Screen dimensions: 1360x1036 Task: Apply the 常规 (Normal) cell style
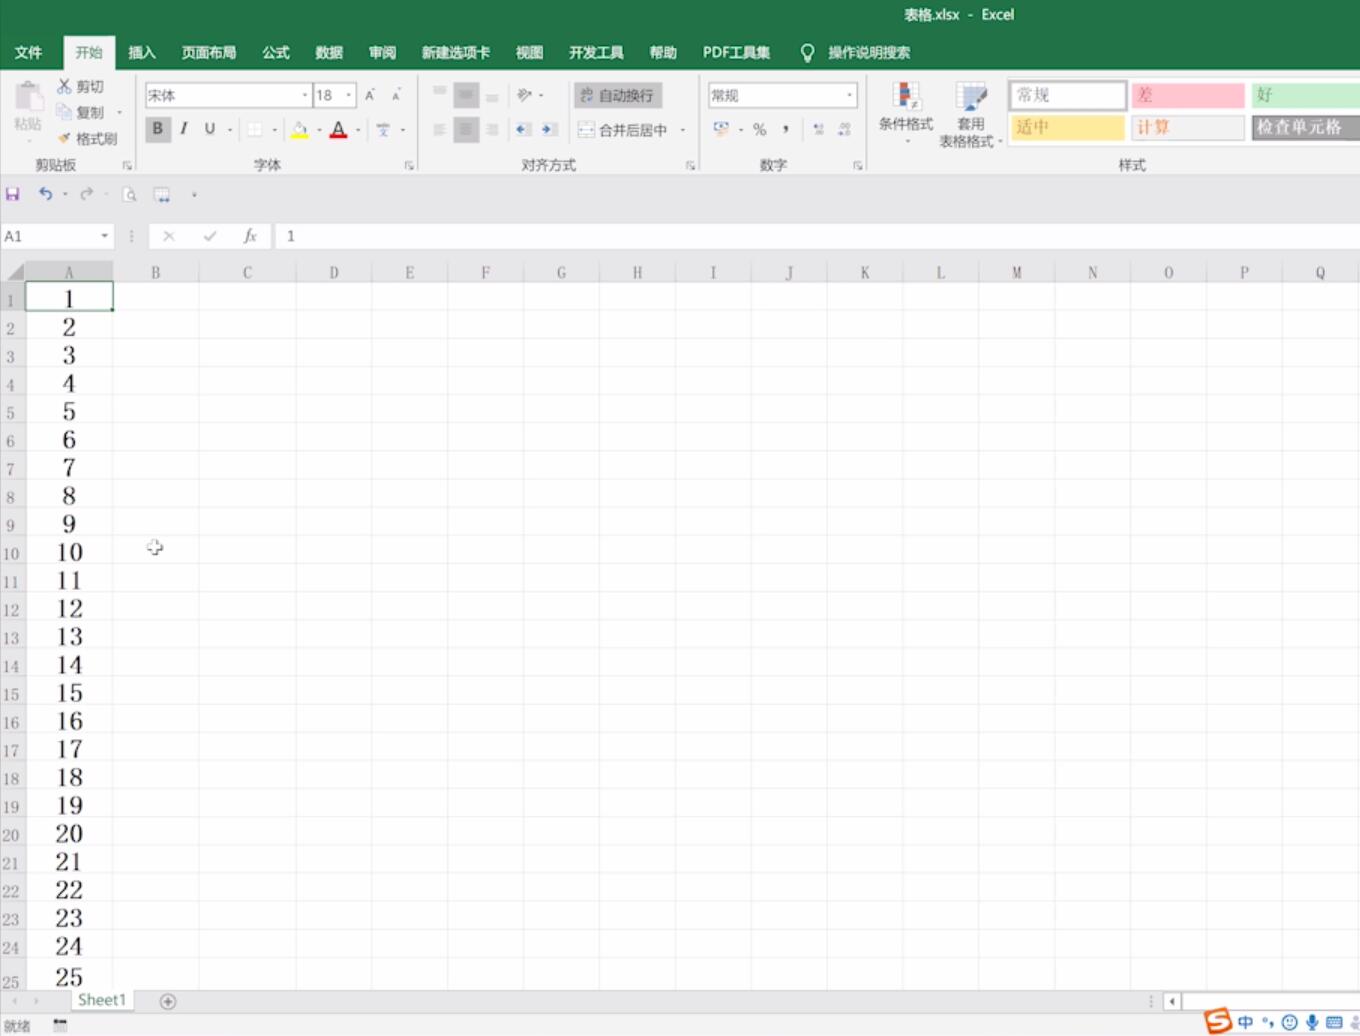pos(1067,95)
